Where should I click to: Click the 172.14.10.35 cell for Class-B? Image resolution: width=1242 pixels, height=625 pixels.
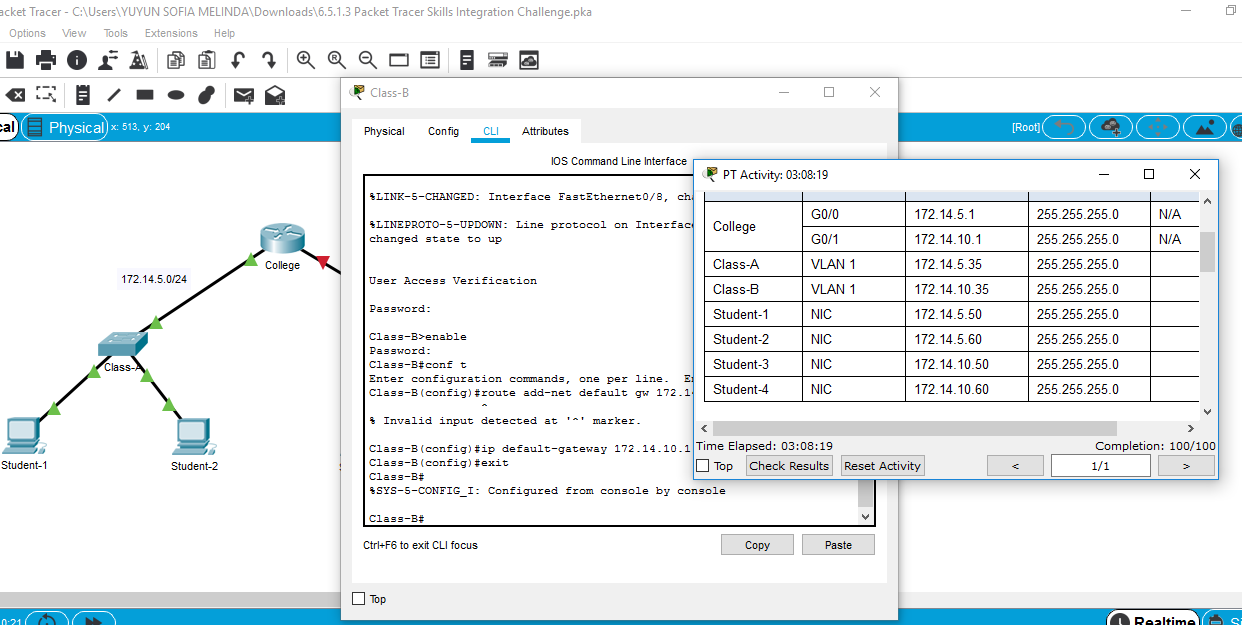967,289
